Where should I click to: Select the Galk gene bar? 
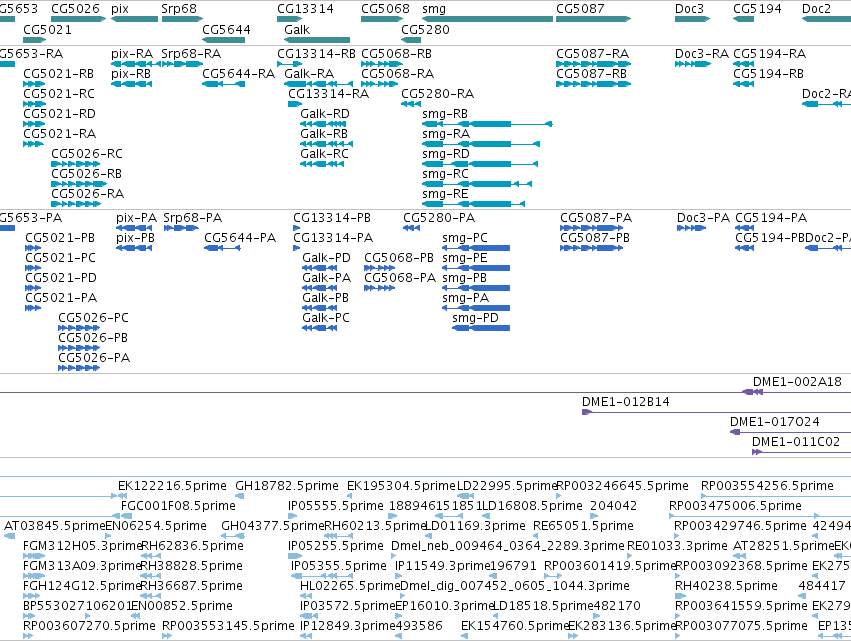317,40
